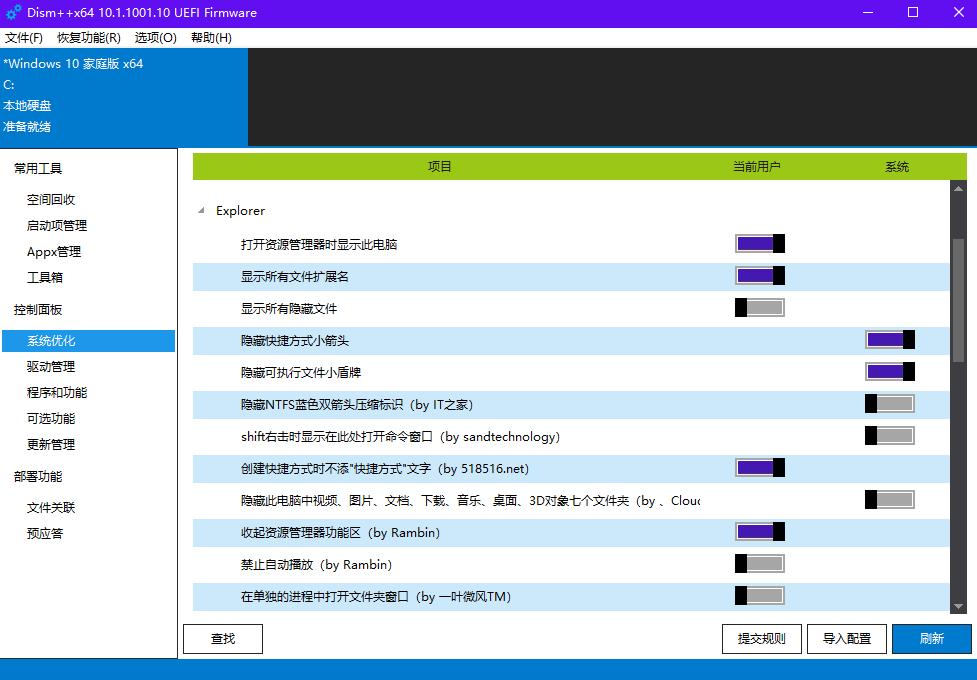The width and height of the screenshot is (977, 680).
Task: Click scrollbar up arrow in settings list
Action: coord(958,188)
